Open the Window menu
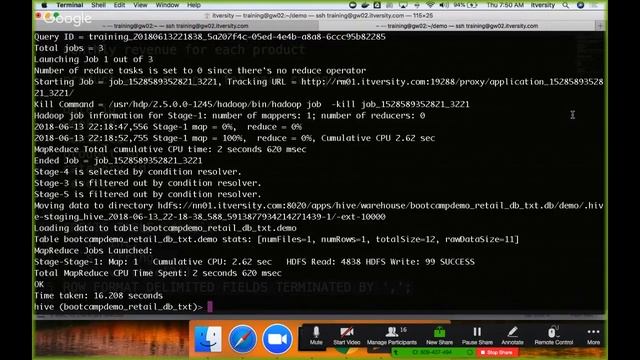 click(x=167, y=5)
